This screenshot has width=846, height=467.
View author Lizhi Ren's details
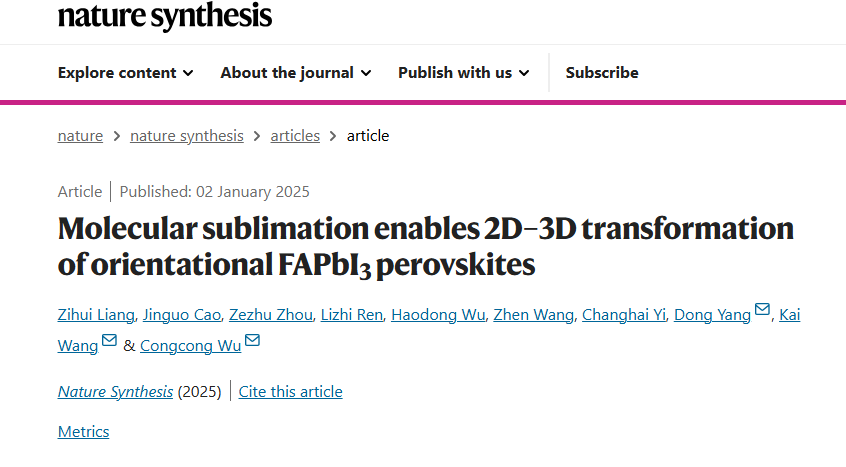coord(352,314)
